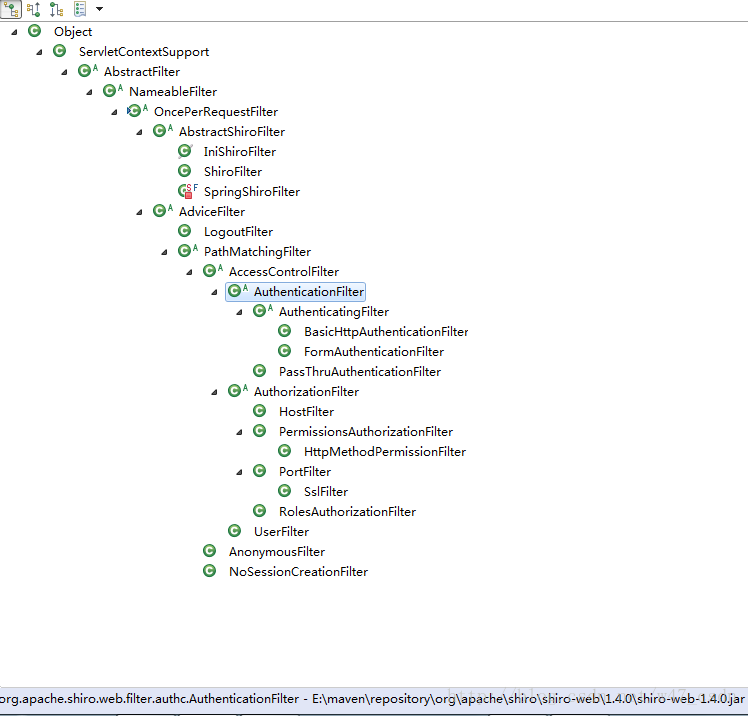Click the class icon beside HttpMethodPermissionFilter
Screen dimensions: 748x716
[285, 451]
